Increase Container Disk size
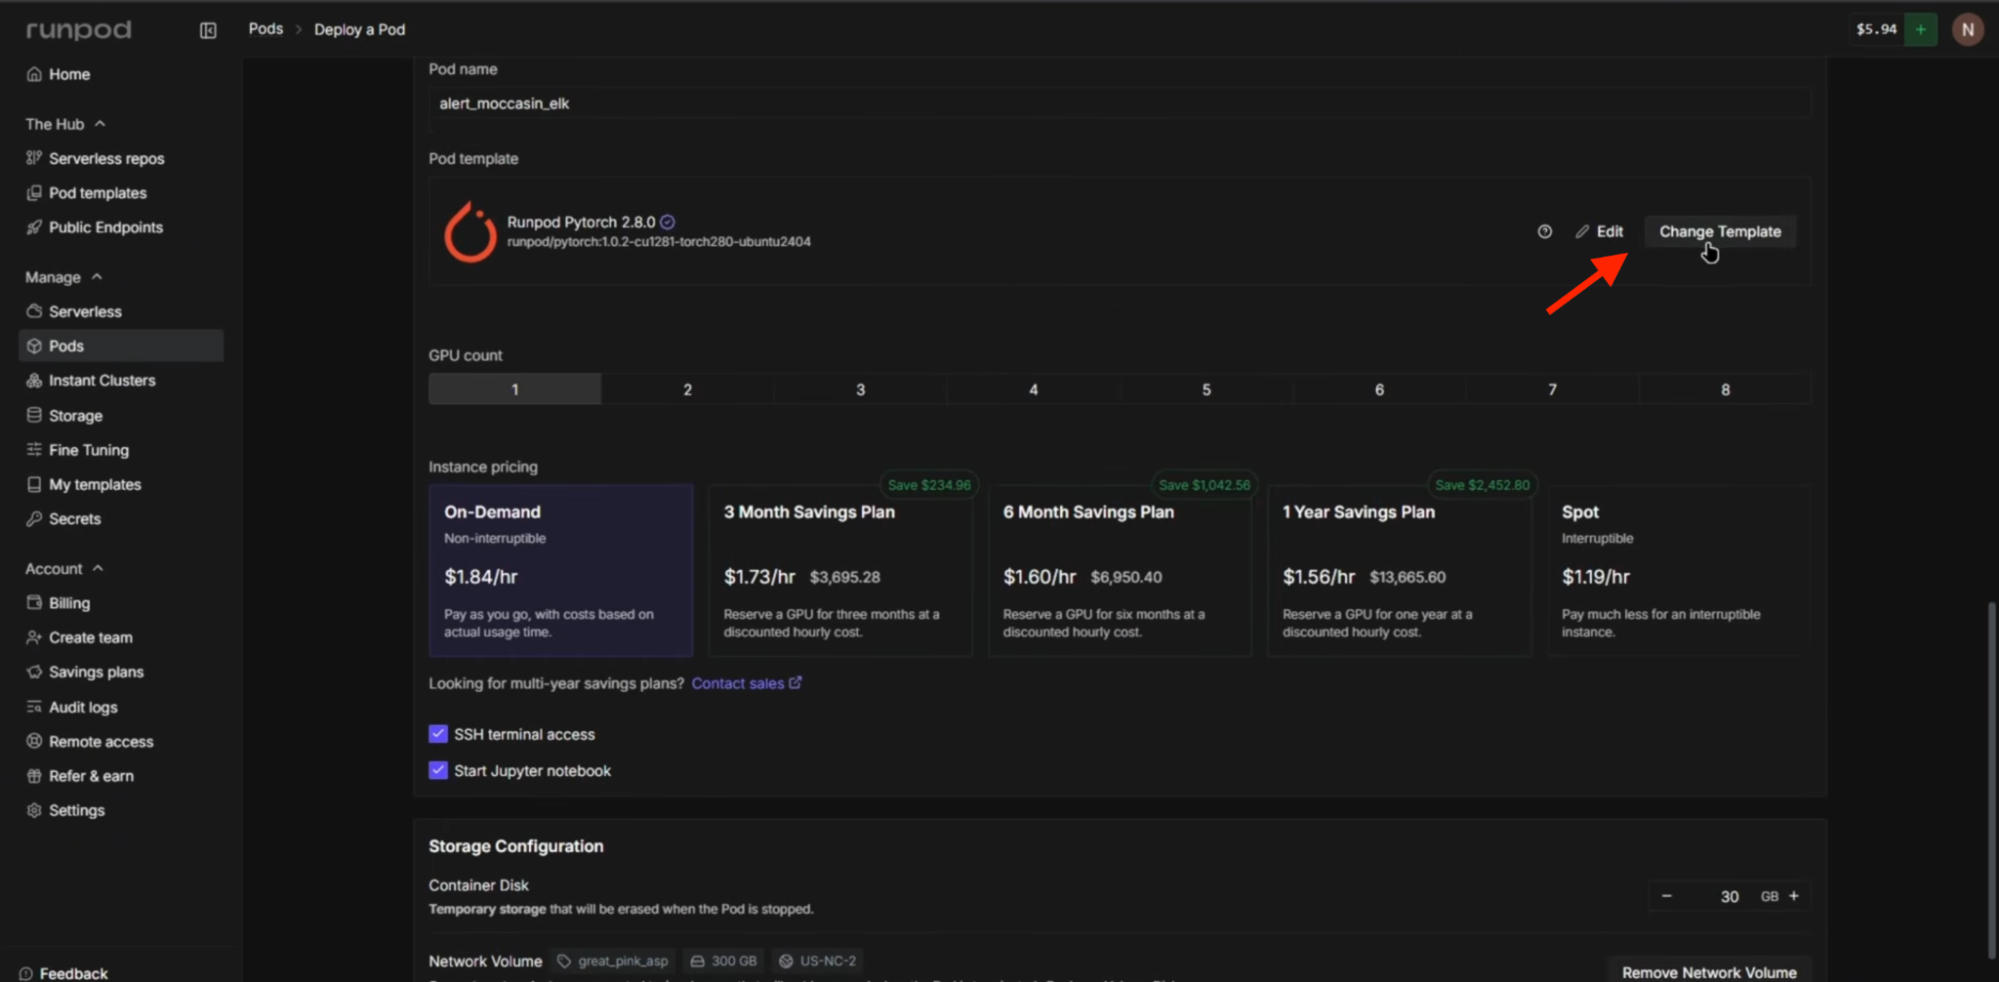Viewport: 1999px width, 982px height. [1794, 896]
